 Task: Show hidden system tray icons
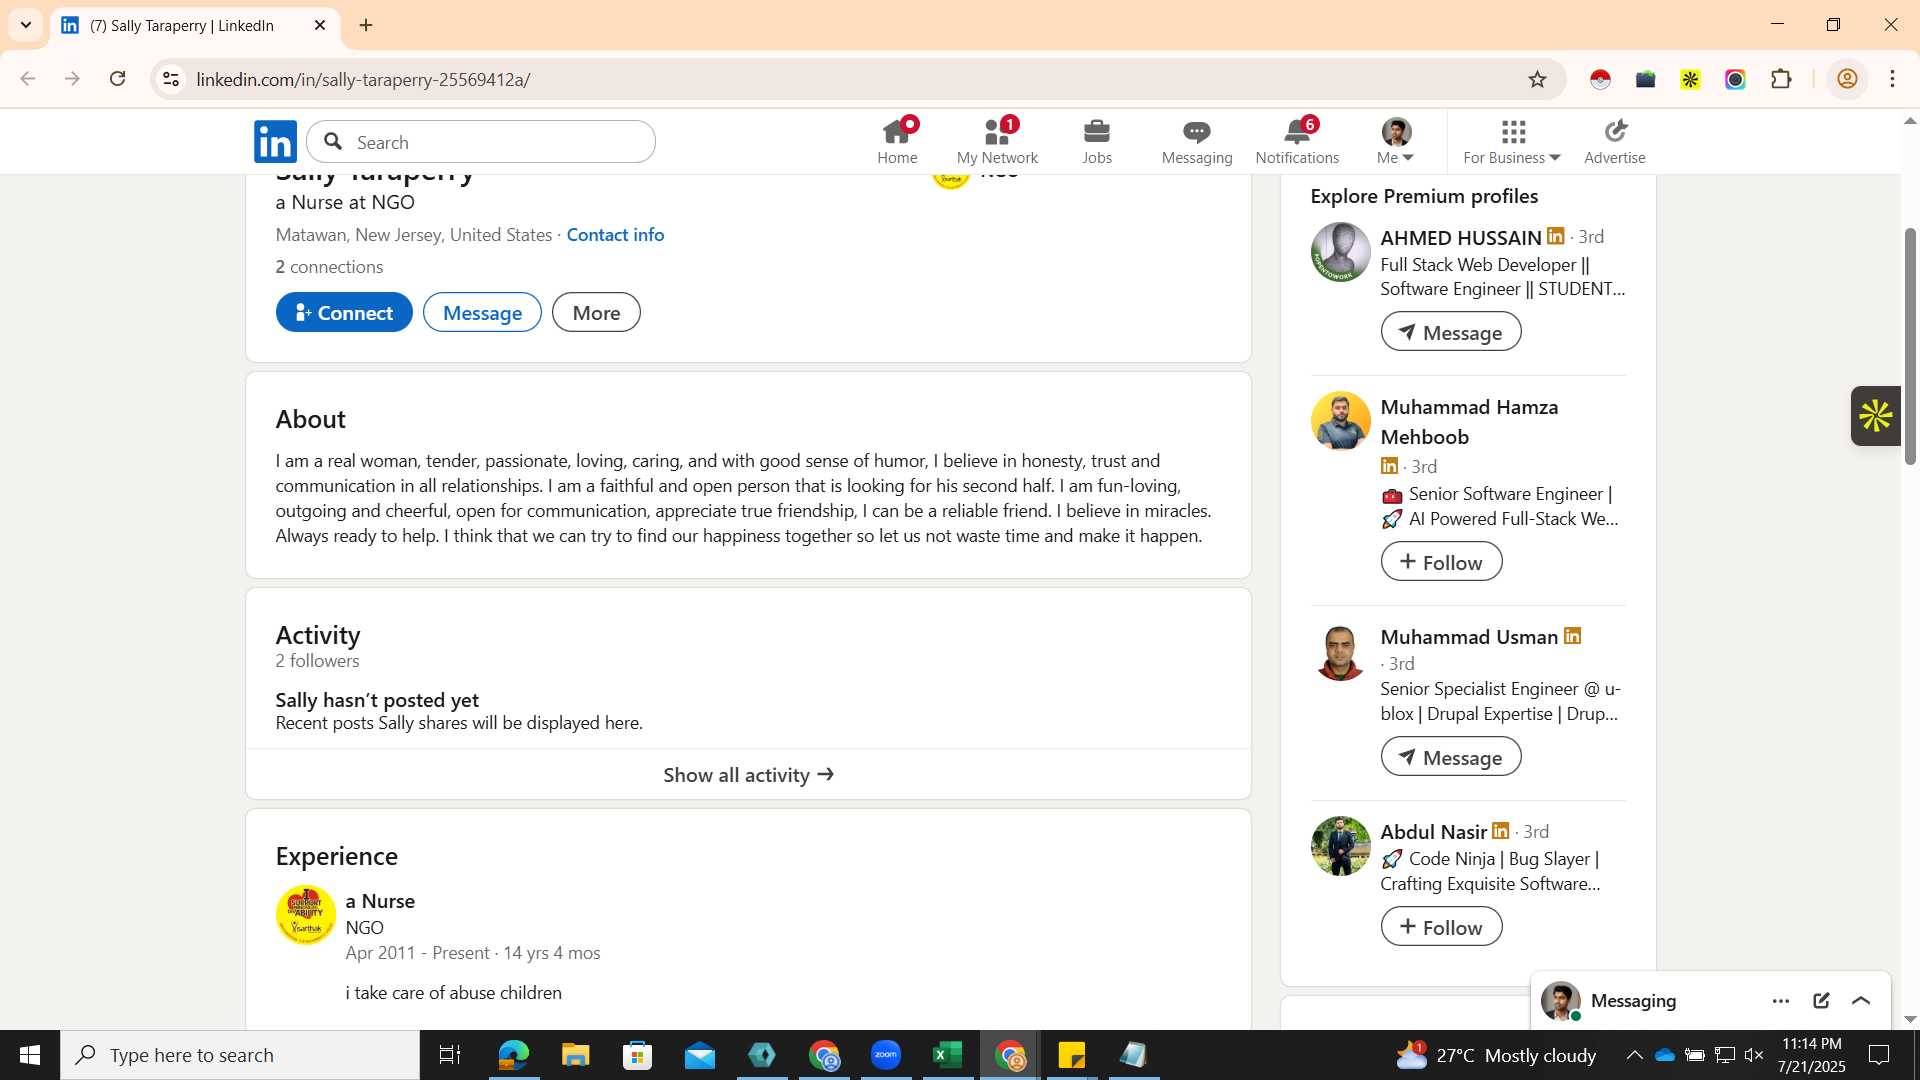(x=1633, y=1055)
